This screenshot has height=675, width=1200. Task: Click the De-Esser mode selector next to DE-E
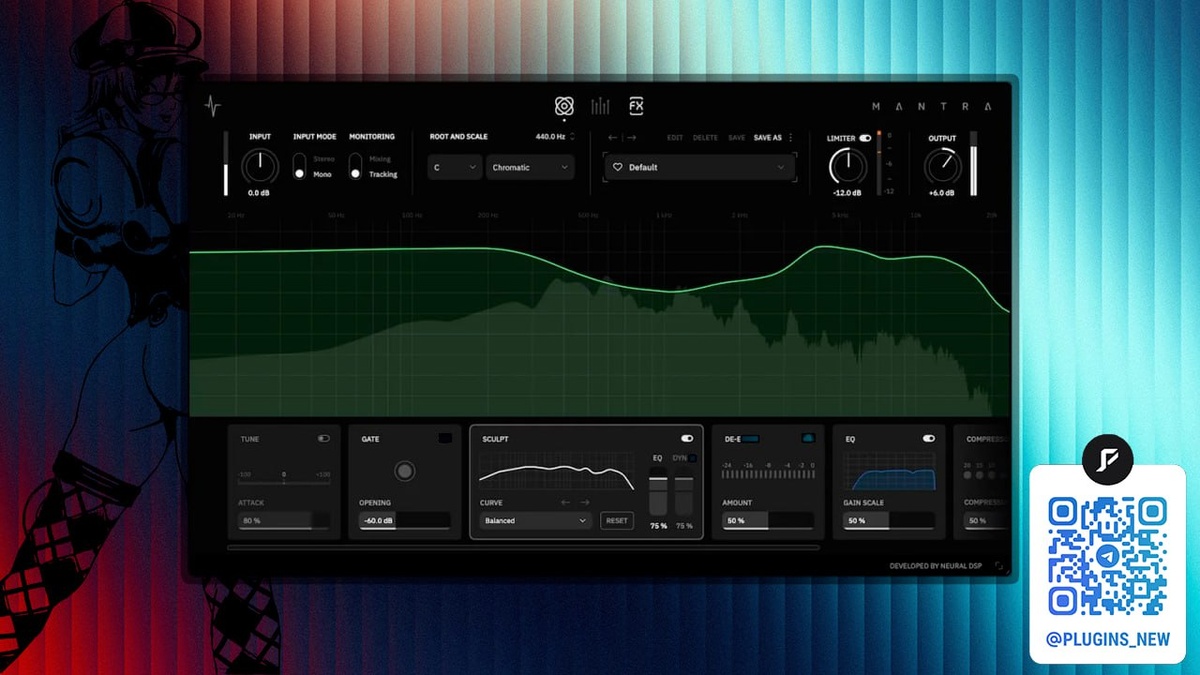[x=751, y=438]
